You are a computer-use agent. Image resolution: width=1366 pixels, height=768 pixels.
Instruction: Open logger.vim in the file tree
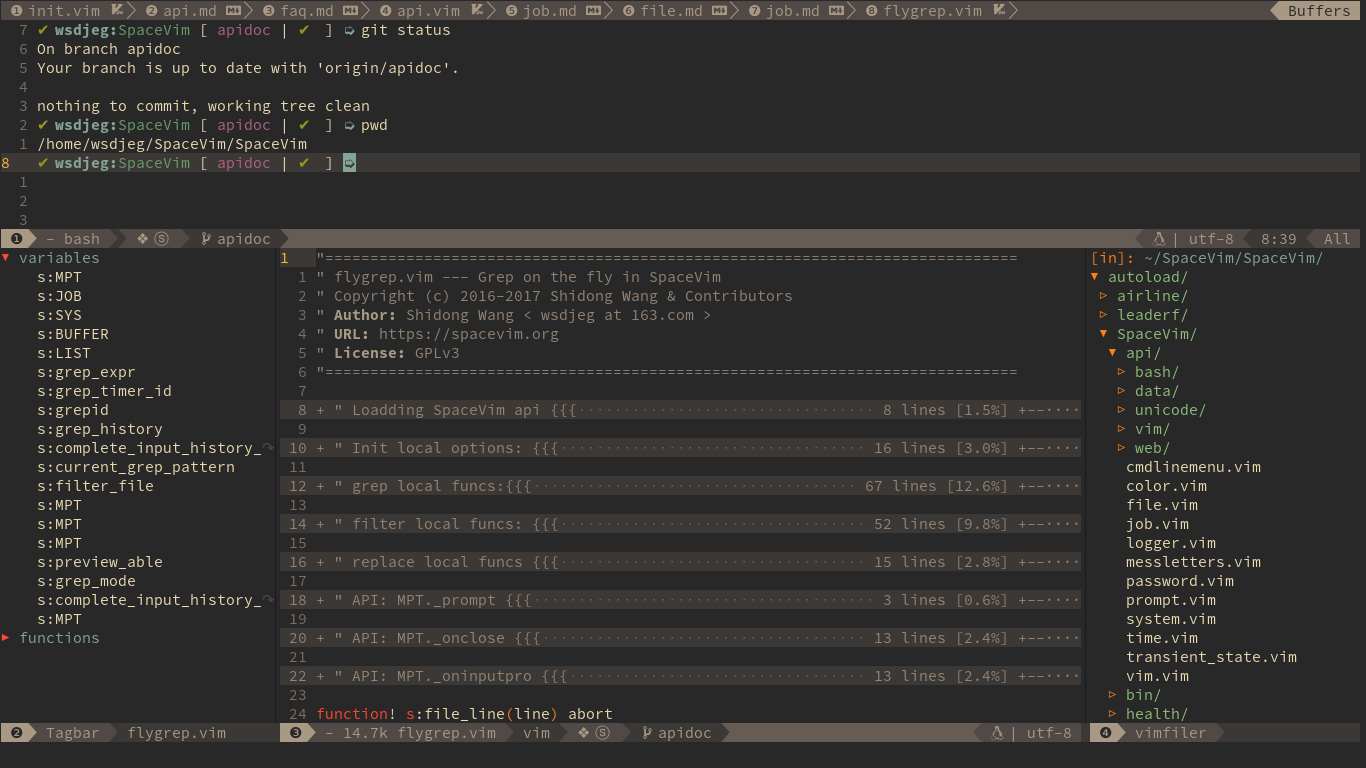(x=1171, y=543)
